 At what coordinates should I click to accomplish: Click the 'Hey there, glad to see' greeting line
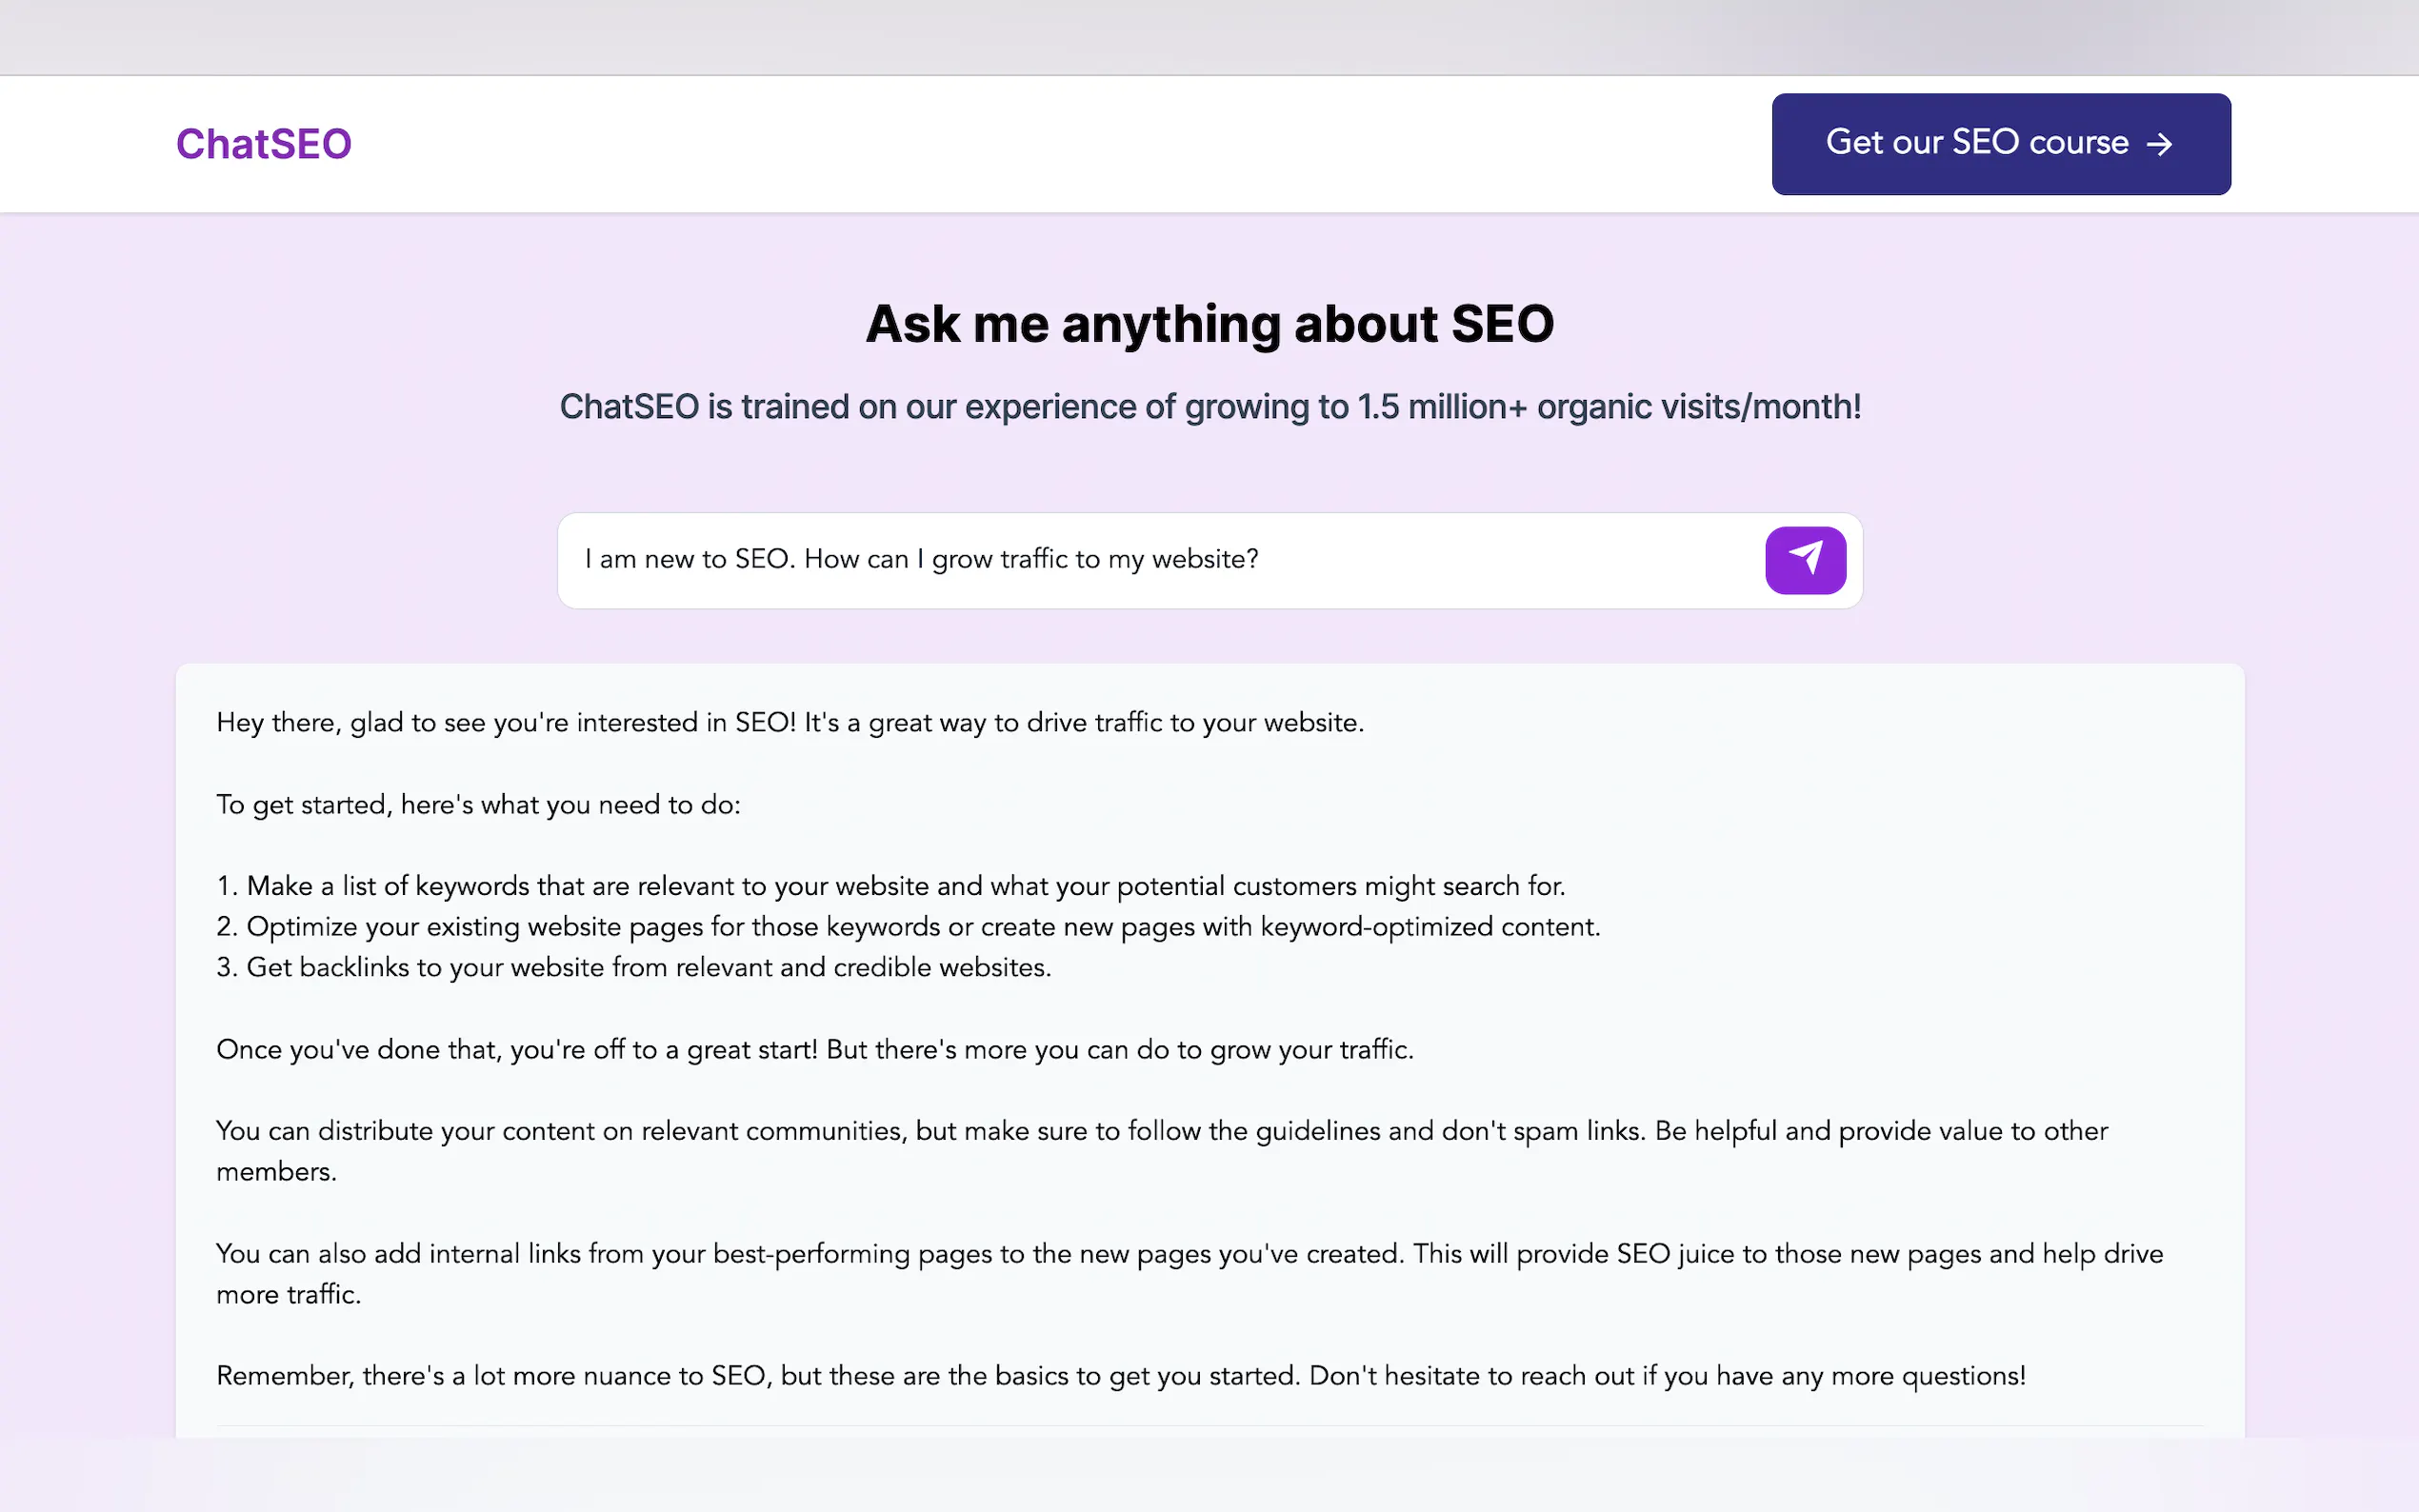pos(790,723)
